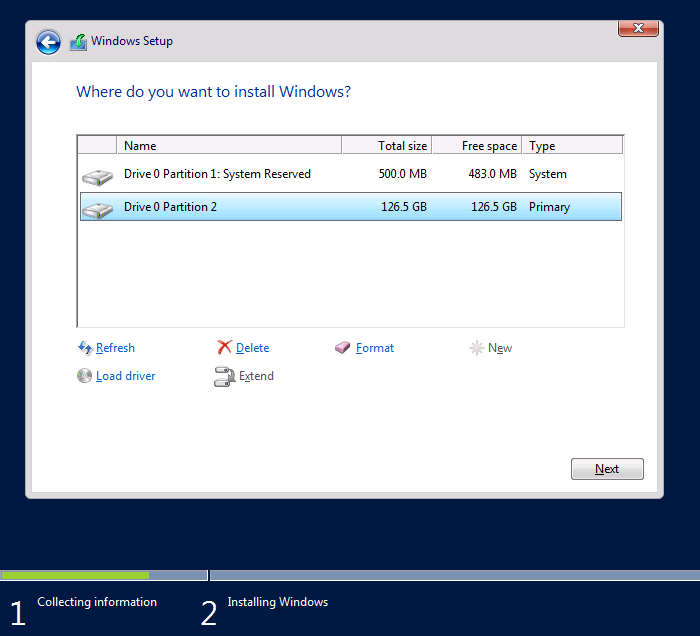The image size is (700, 636).
Task: Click the Collecting information progress bar
Action: pos(104,575)
